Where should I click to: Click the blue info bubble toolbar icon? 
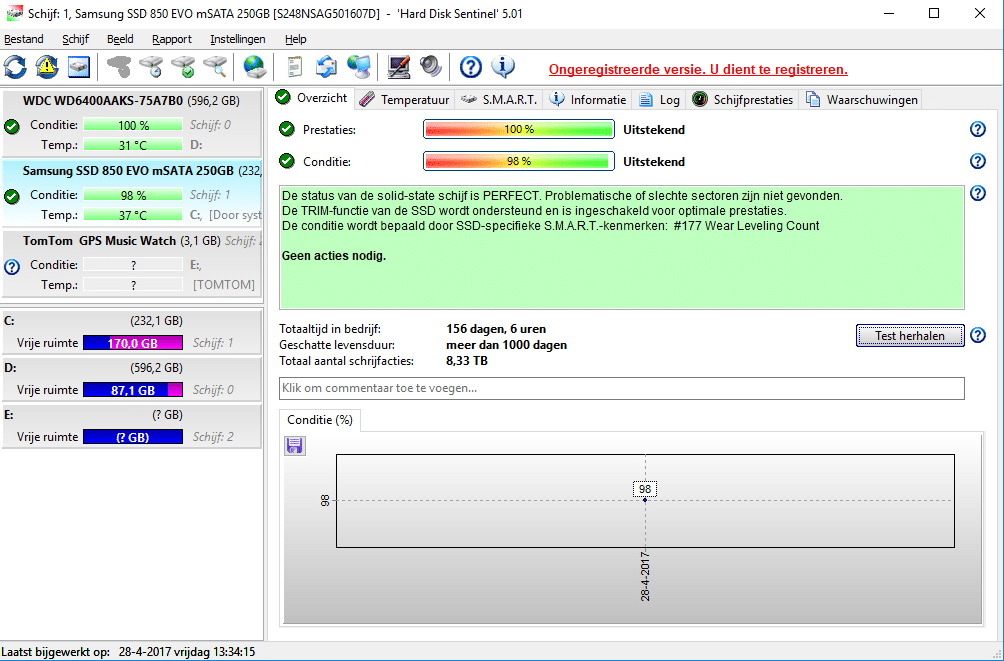click(x=503, y=67)
